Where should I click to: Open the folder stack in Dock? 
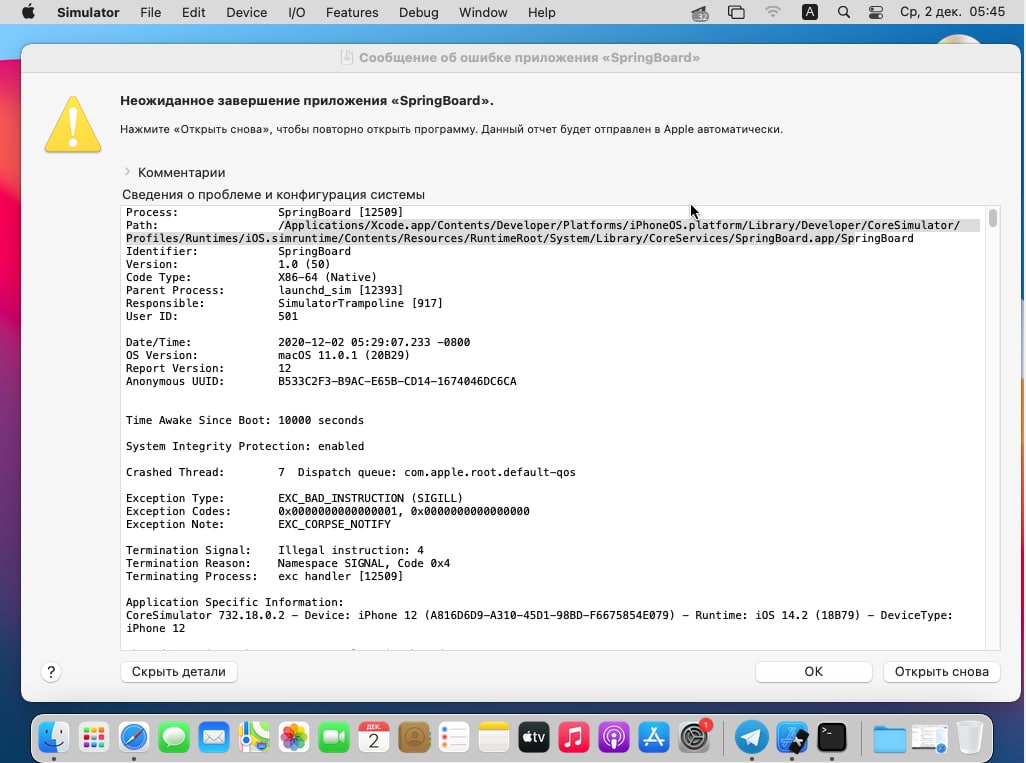point(889,739)
